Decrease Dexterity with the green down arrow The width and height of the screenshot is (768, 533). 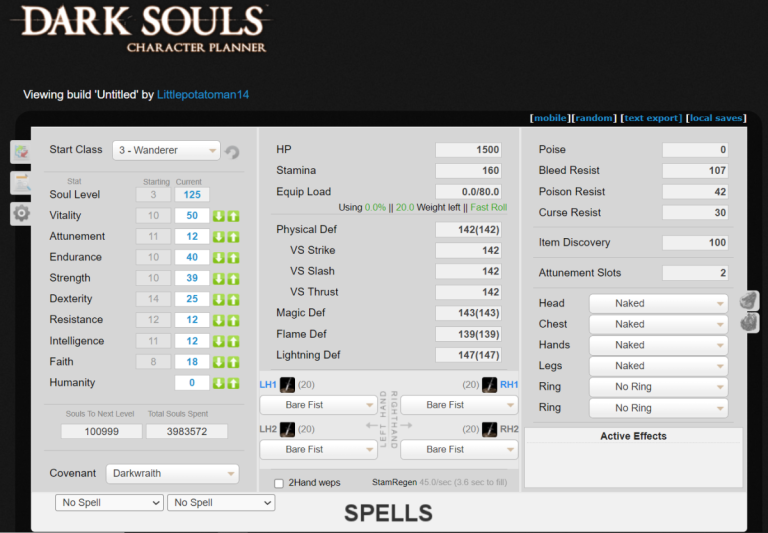point(218,299)
